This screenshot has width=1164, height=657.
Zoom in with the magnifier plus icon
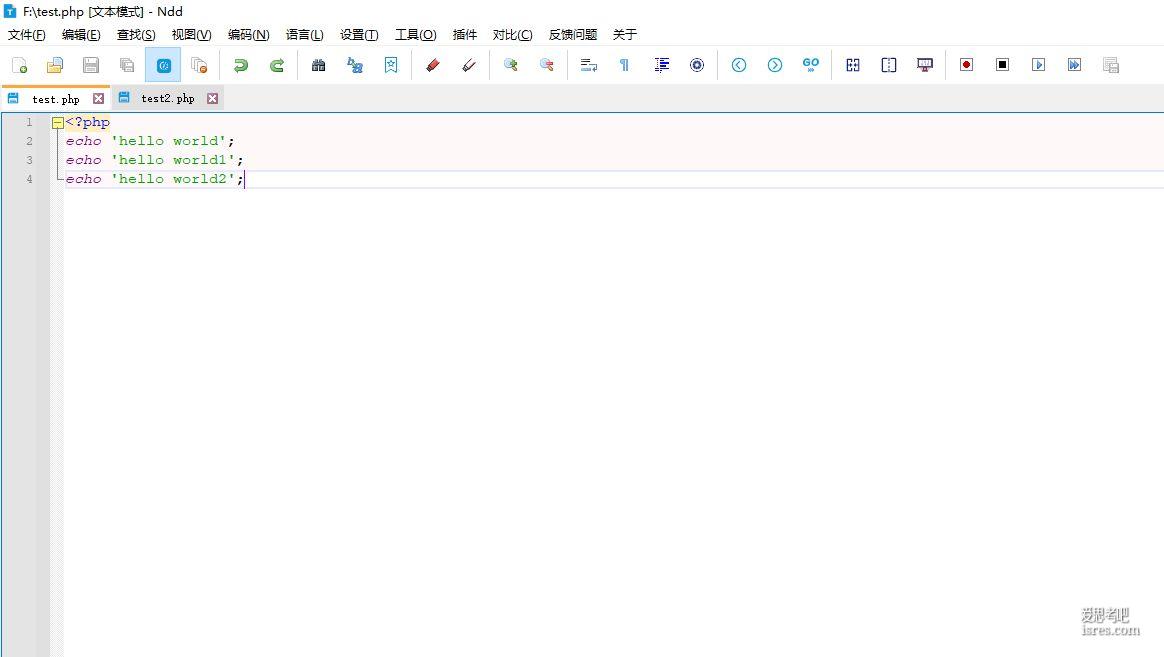point(510,65)
